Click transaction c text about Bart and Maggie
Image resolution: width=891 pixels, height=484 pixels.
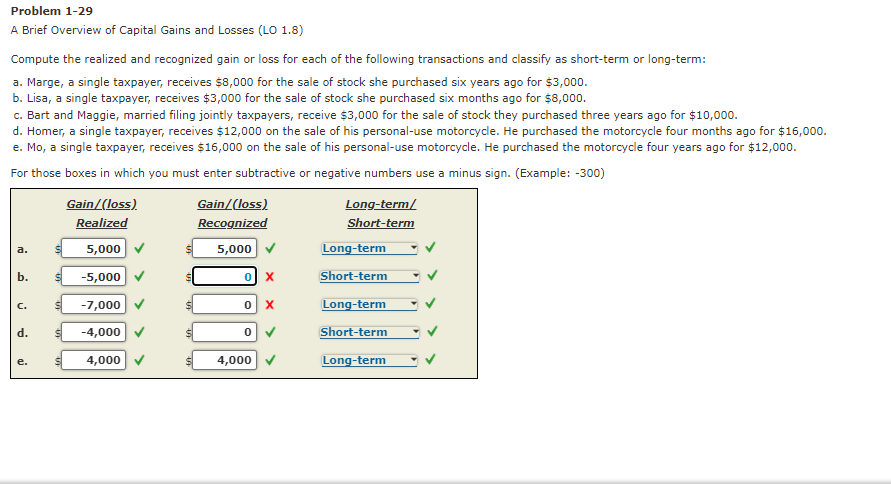[x=375, y=115]
